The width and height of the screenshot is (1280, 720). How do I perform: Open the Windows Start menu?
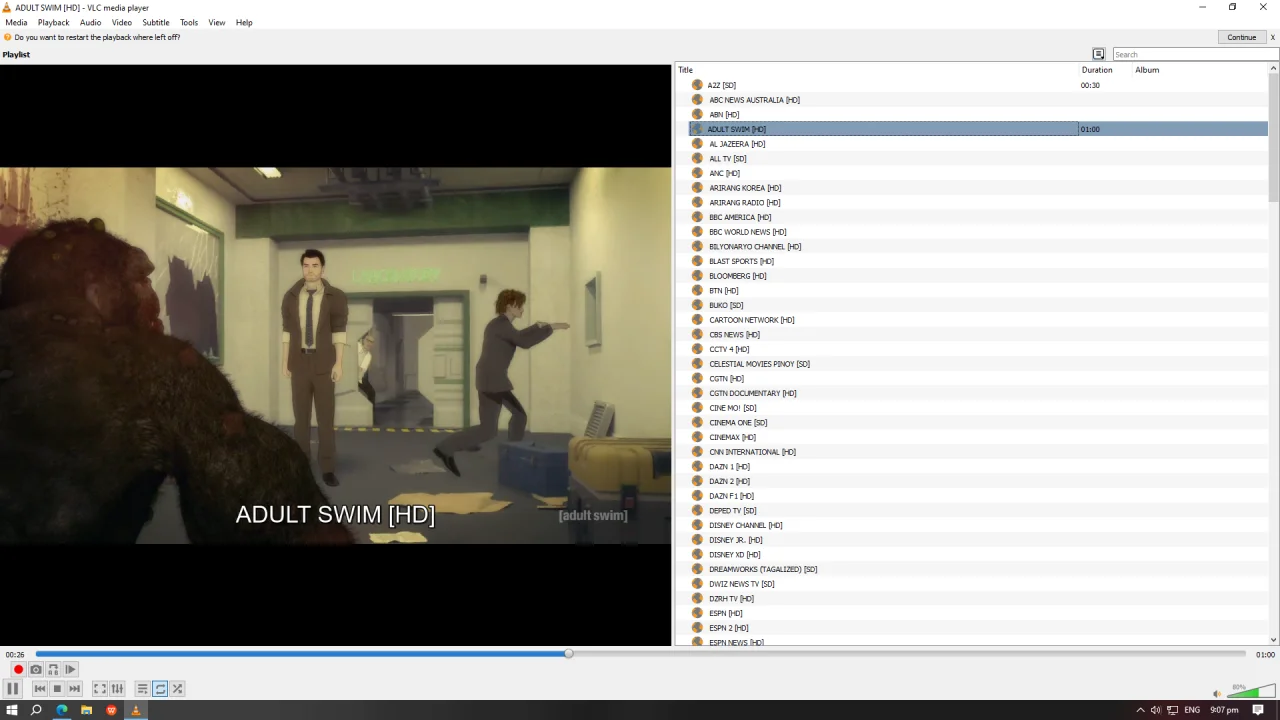click(12, 710)
